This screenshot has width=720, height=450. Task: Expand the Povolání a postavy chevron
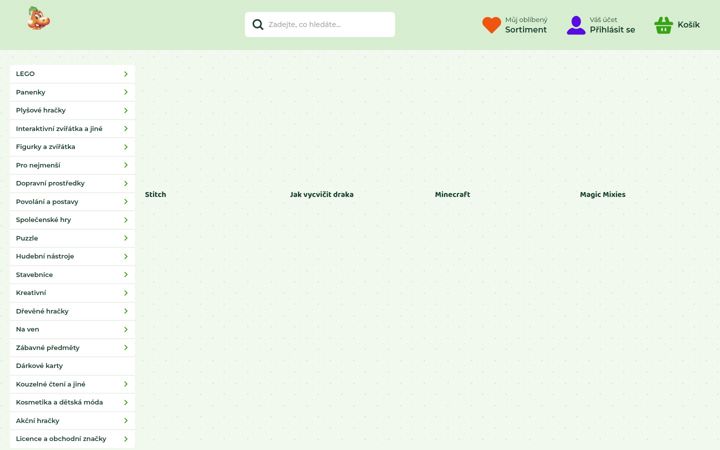pos(125,202)
